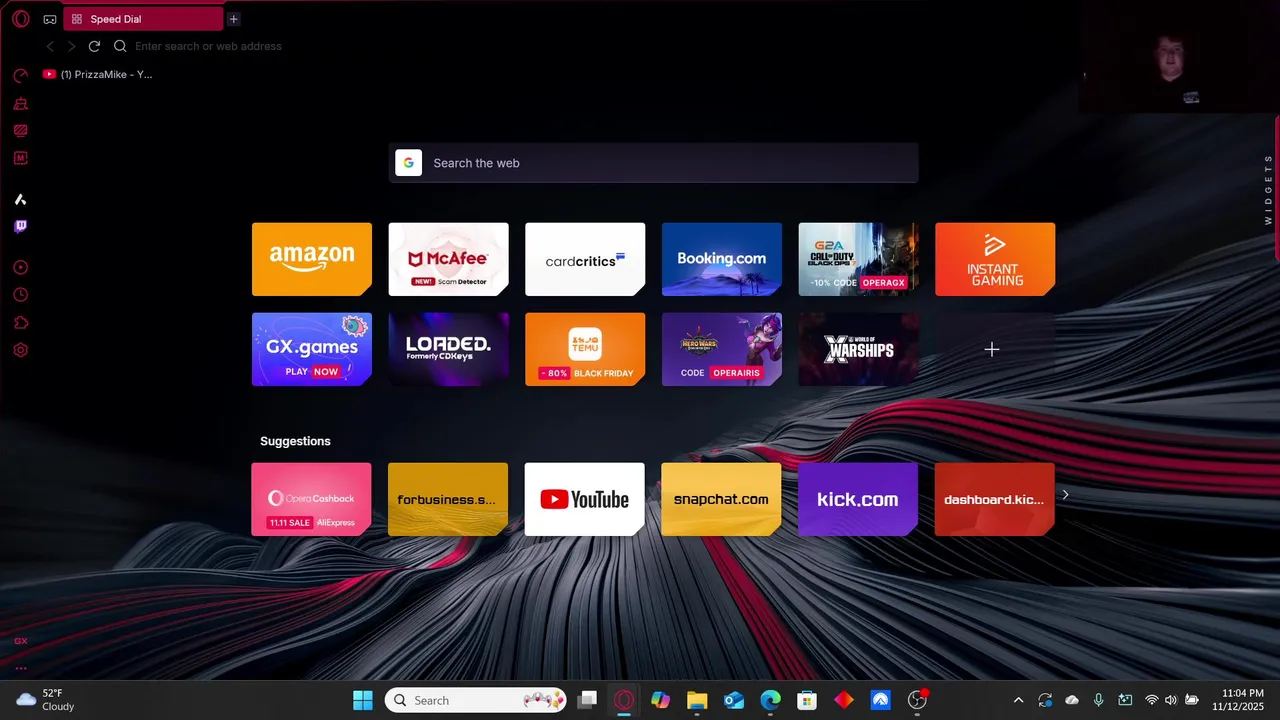Viewport: 1280px width, 720px height.
Task: Open the Hero Wars tile
Action: point(722,349)
